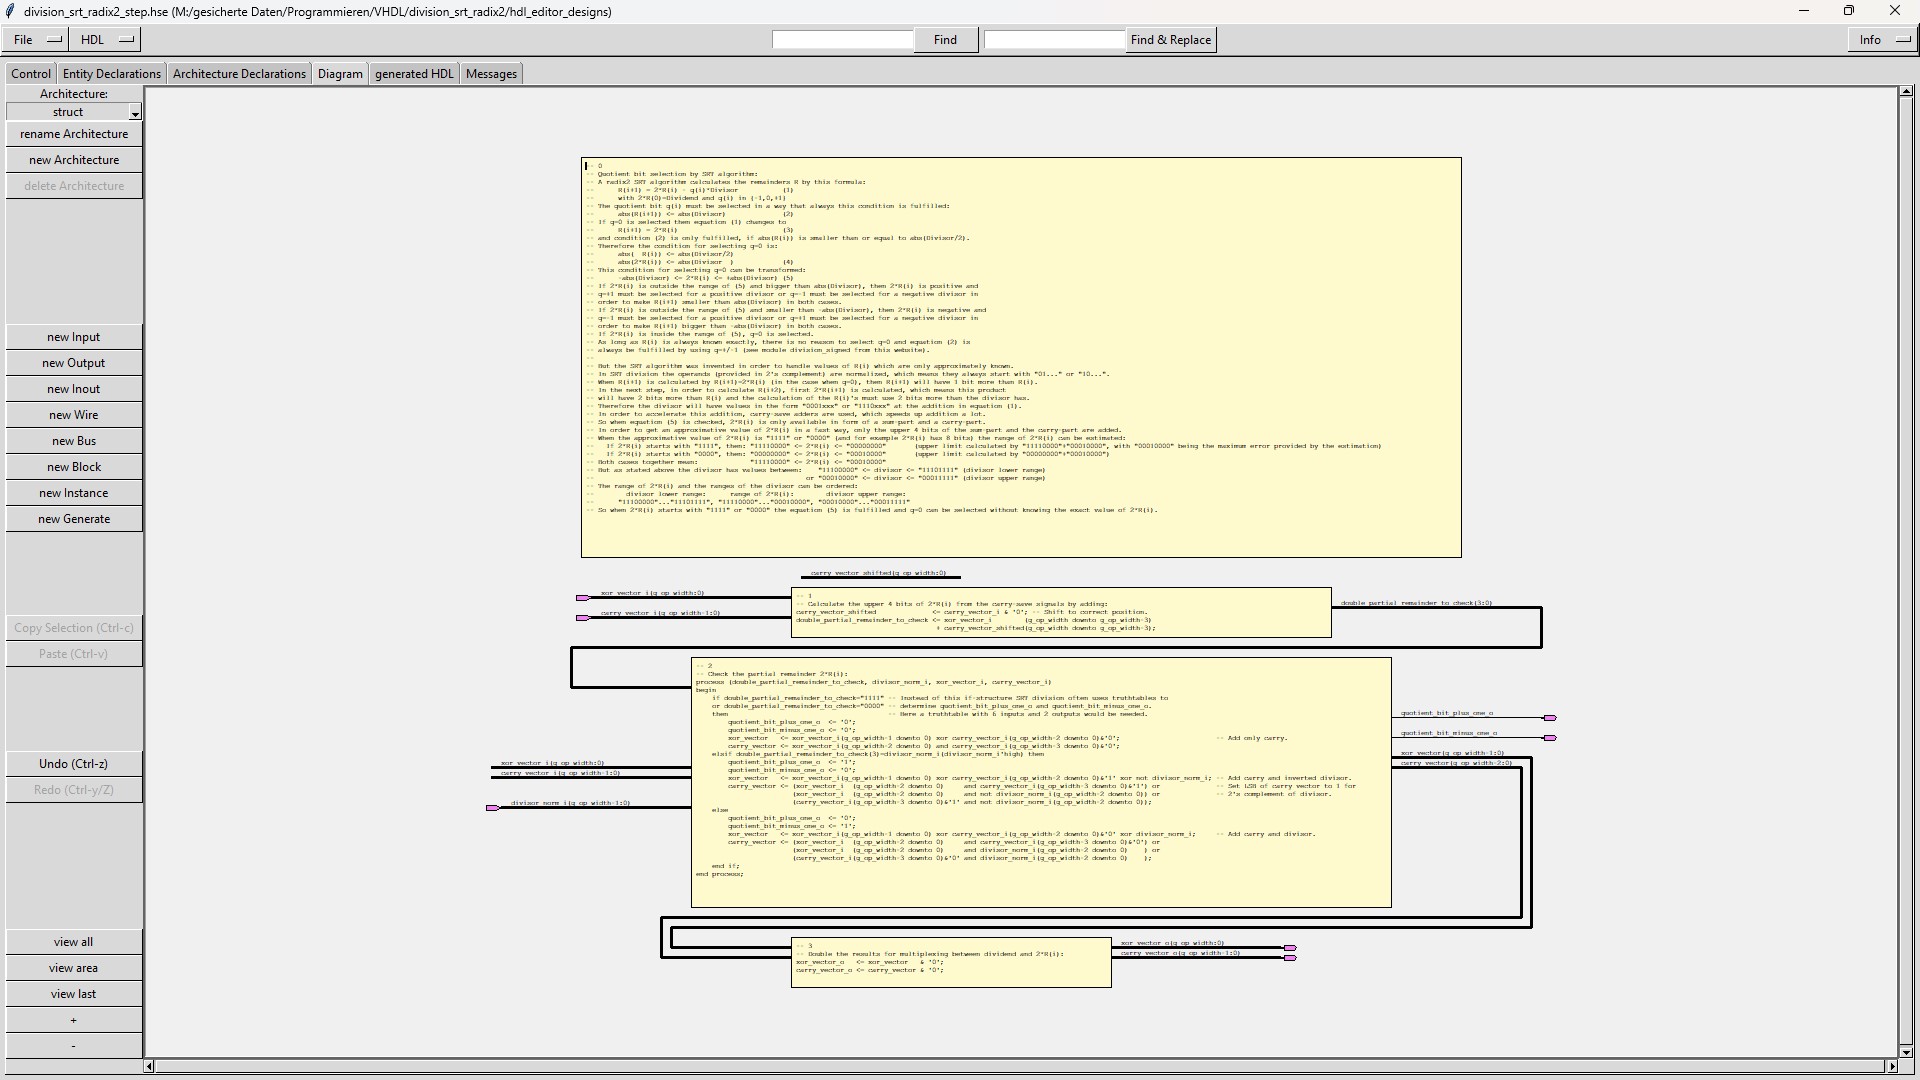Click the Undo (Ctrl-z) button
The height and width of the screenshot is (1080, 1920).
point(74,764)
